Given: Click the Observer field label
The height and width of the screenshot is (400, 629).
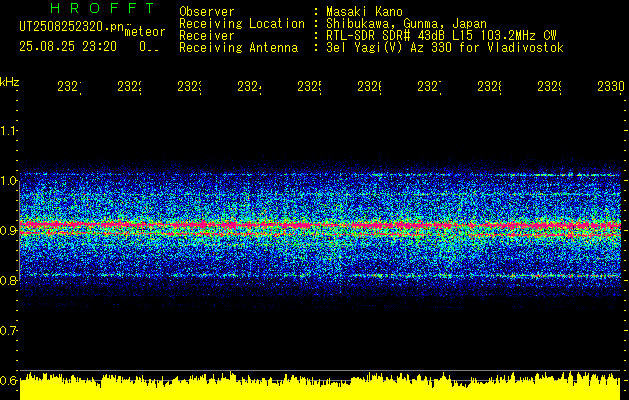Looking at the screenshot, I should click(207, 12).
